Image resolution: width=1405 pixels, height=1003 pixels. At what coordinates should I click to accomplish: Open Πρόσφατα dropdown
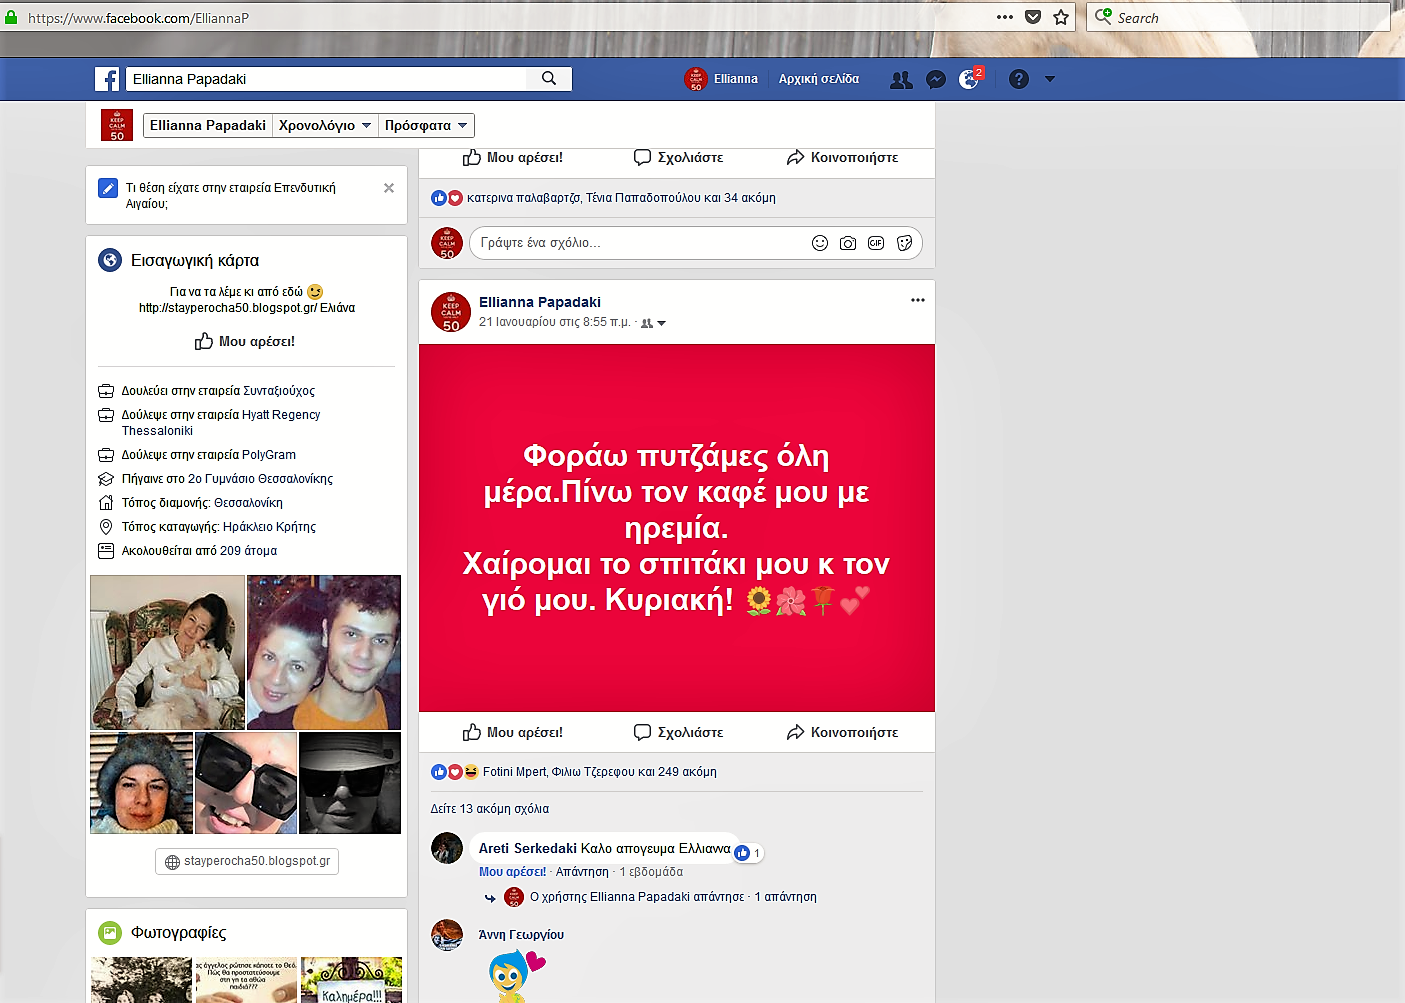point(426,125)
